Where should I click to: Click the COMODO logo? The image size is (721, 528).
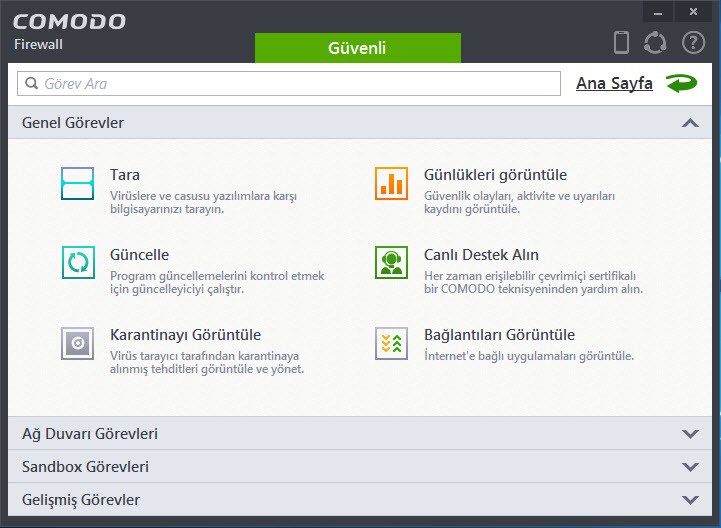[x=69, y=22]
